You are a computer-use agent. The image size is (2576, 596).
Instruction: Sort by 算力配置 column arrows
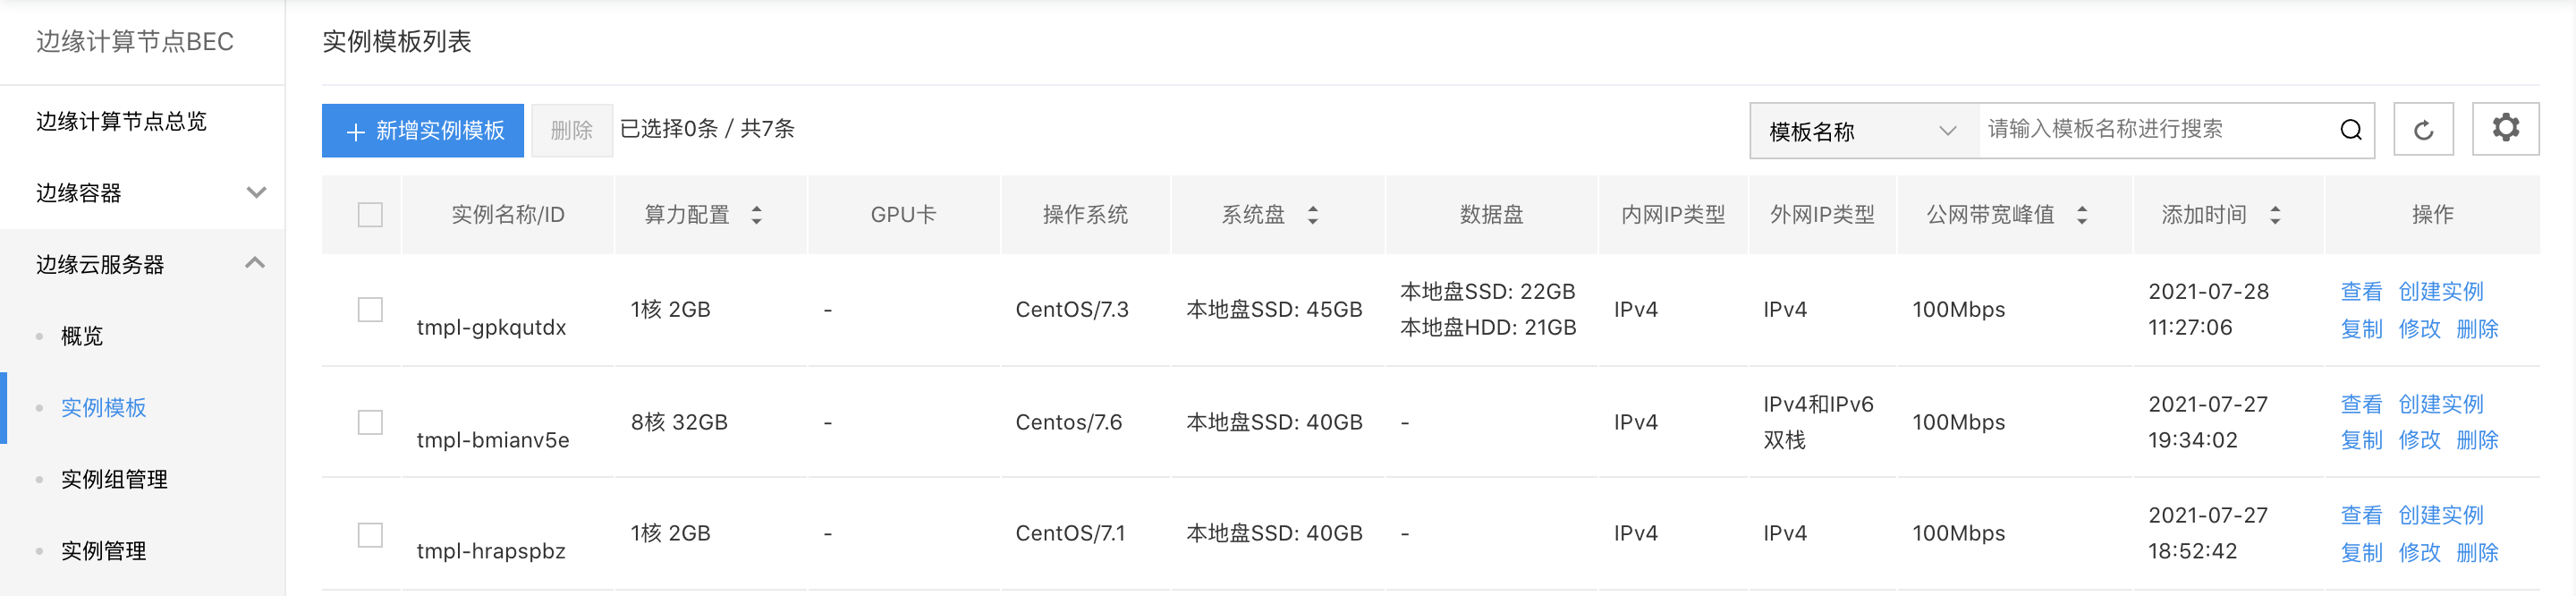tap(757, 215)
